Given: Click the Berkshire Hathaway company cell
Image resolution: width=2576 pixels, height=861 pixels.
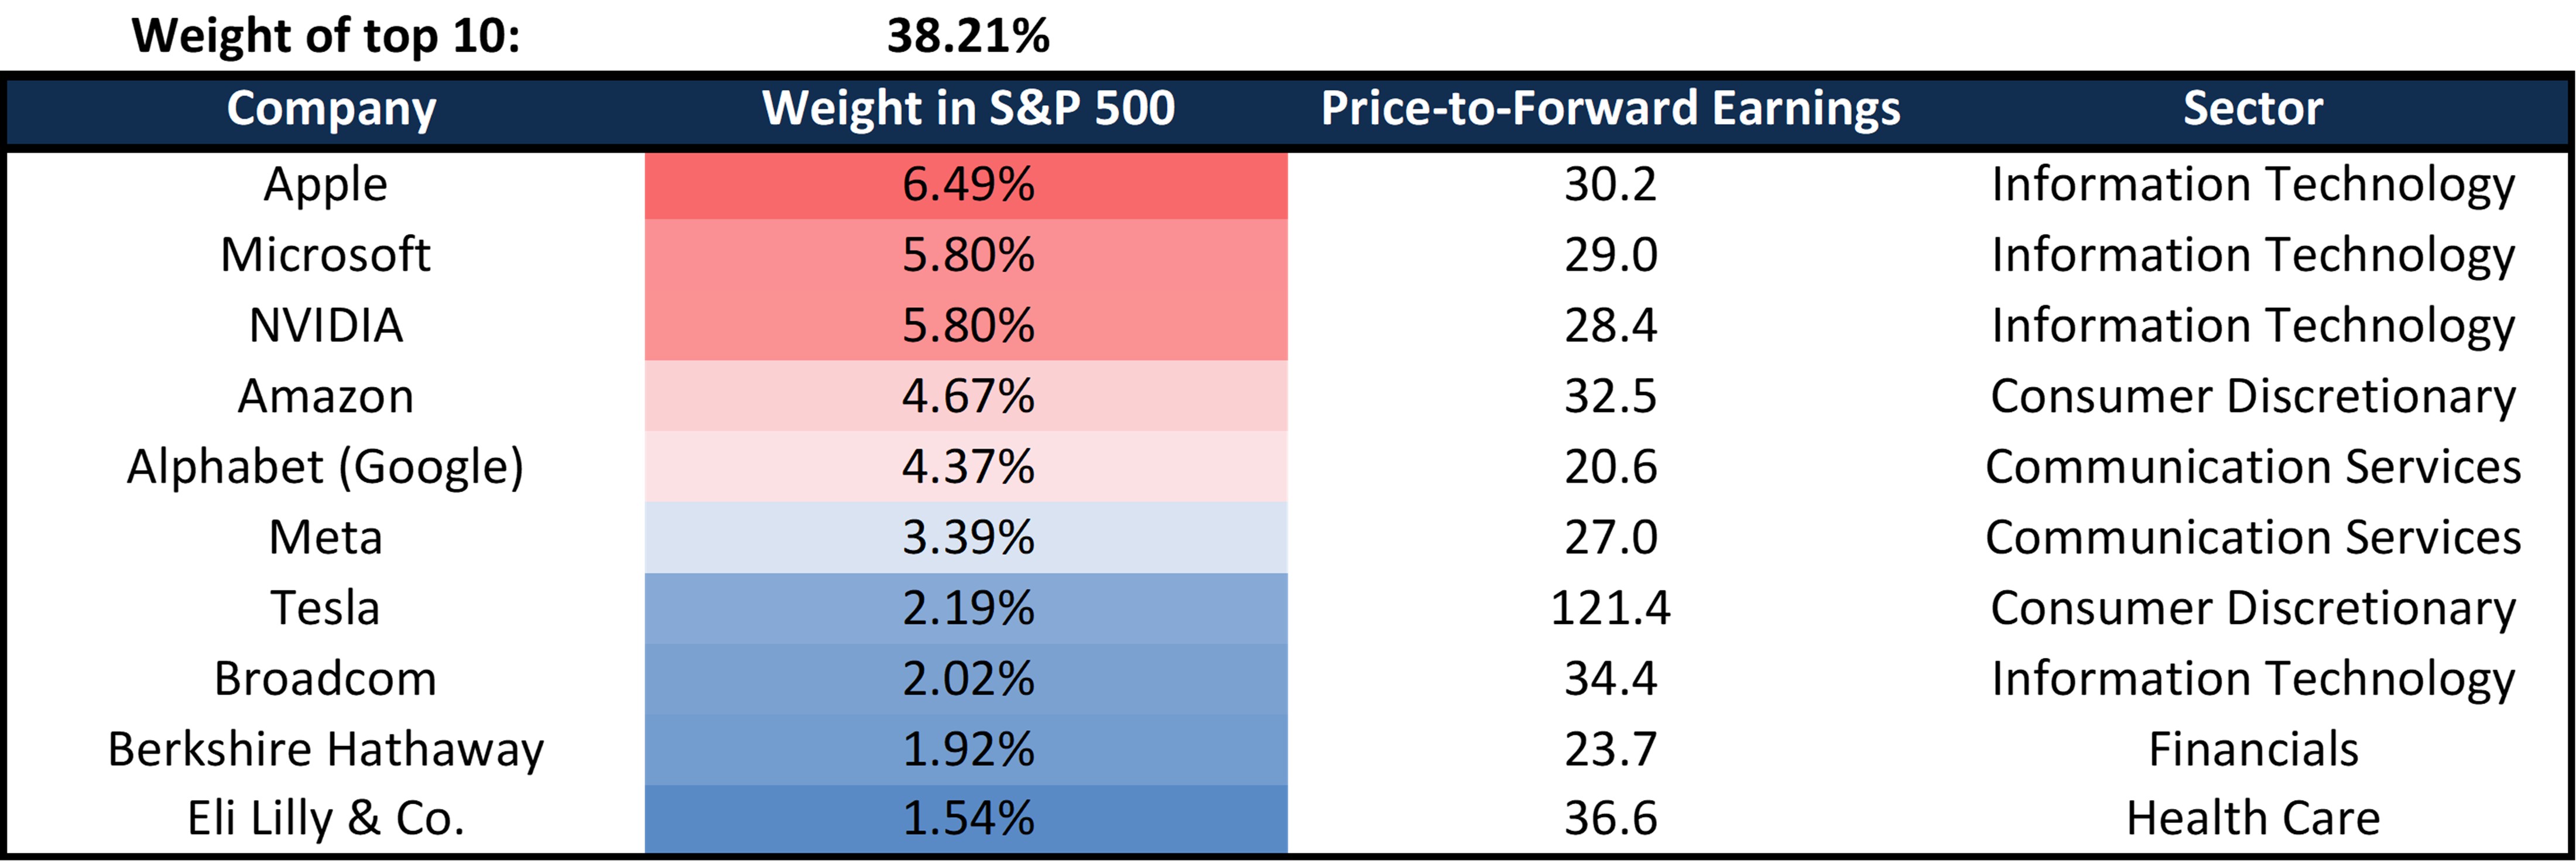Looking at the screenshot, I should (x=326, y=749).
